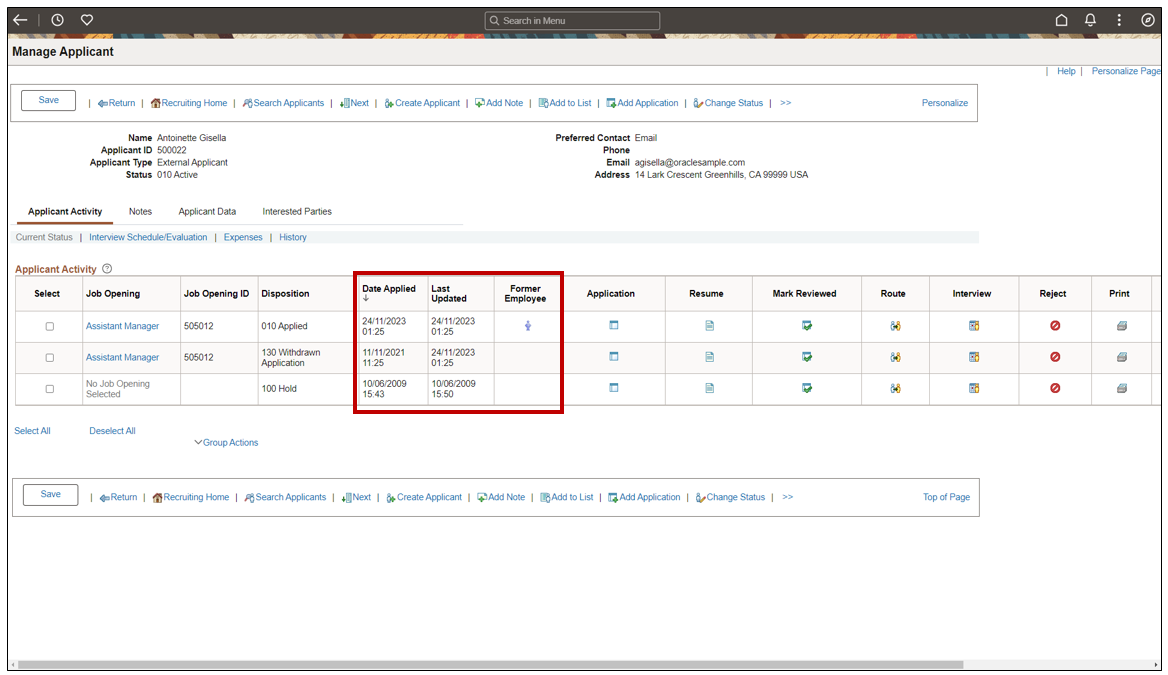Click Deselect All link

(x=112, y=431)
